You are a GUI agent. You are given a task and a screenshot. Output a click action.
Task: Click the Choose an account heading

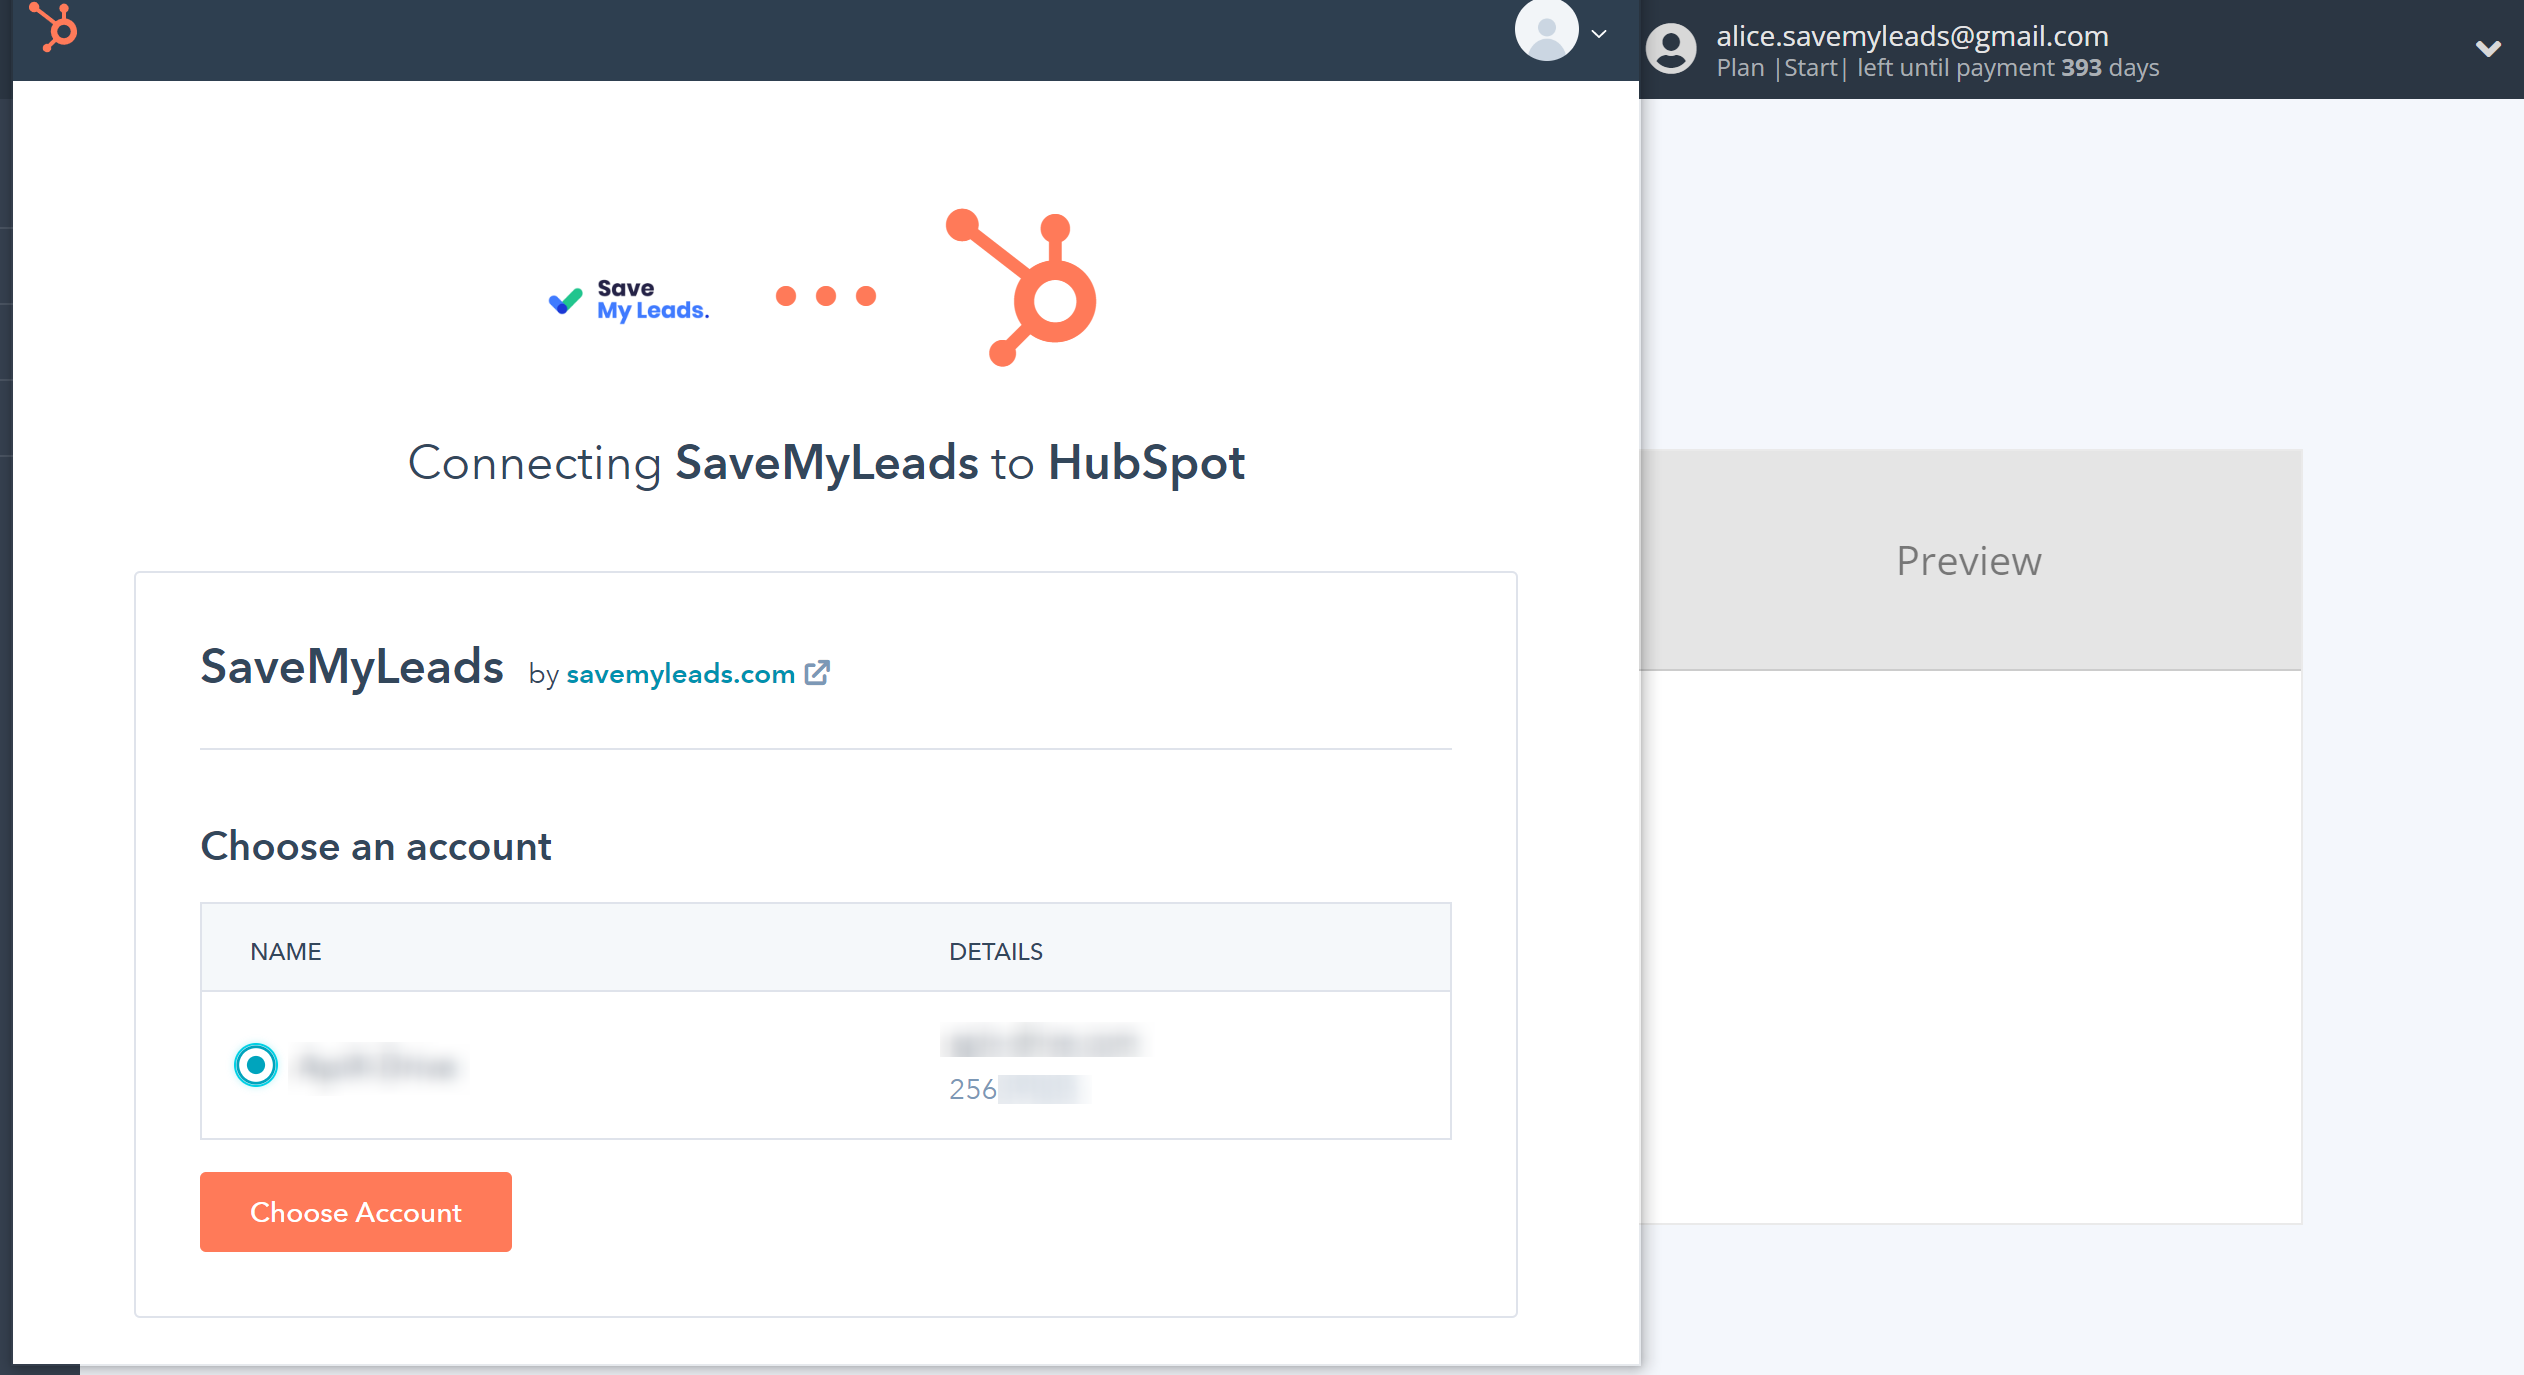(x=376, y=847)
